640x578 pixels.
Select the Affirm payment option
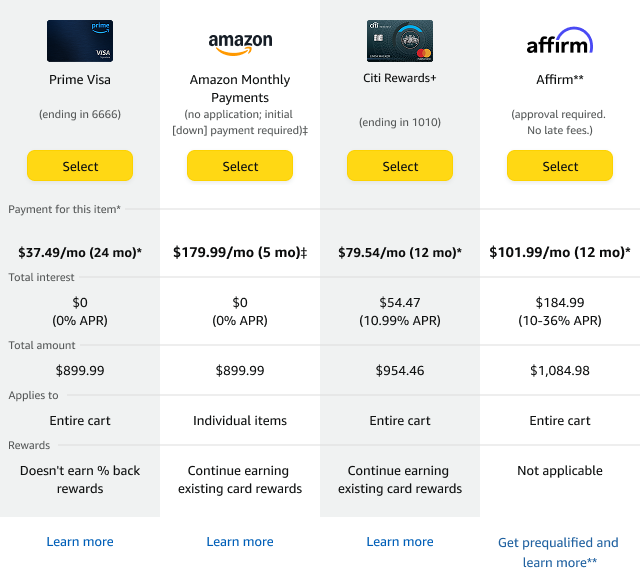tap(560, 166)
